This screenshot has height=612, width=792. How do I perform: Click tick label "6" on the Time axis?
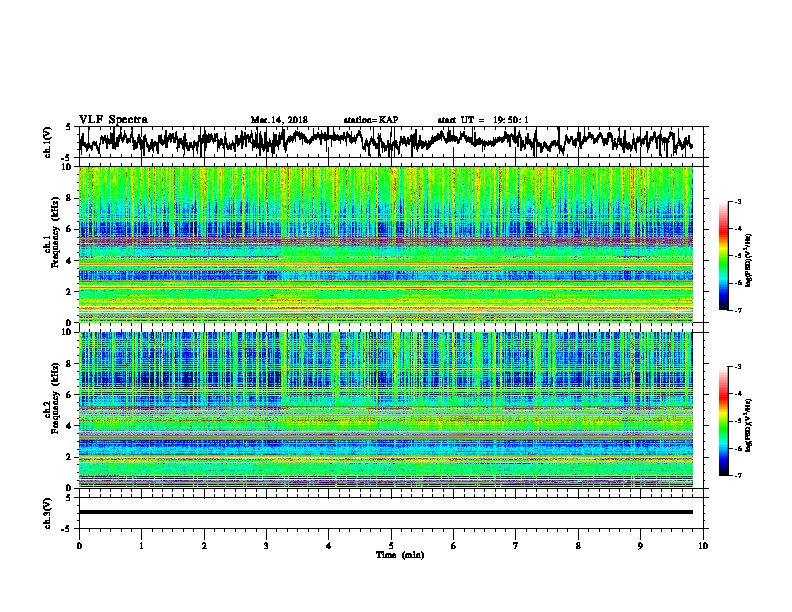coord(454,545)
